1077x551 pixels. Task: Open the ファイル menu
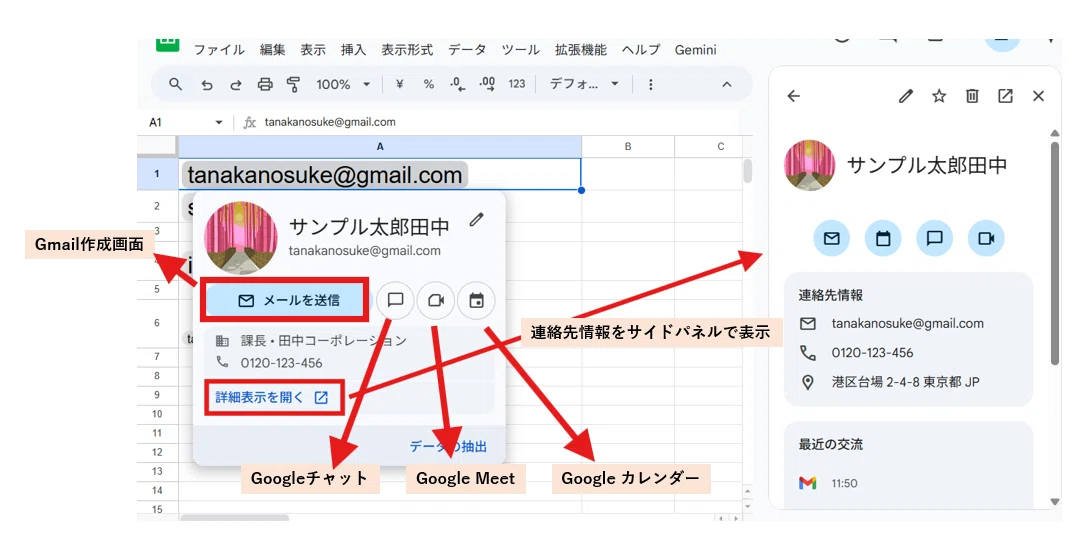click(219, 49)
